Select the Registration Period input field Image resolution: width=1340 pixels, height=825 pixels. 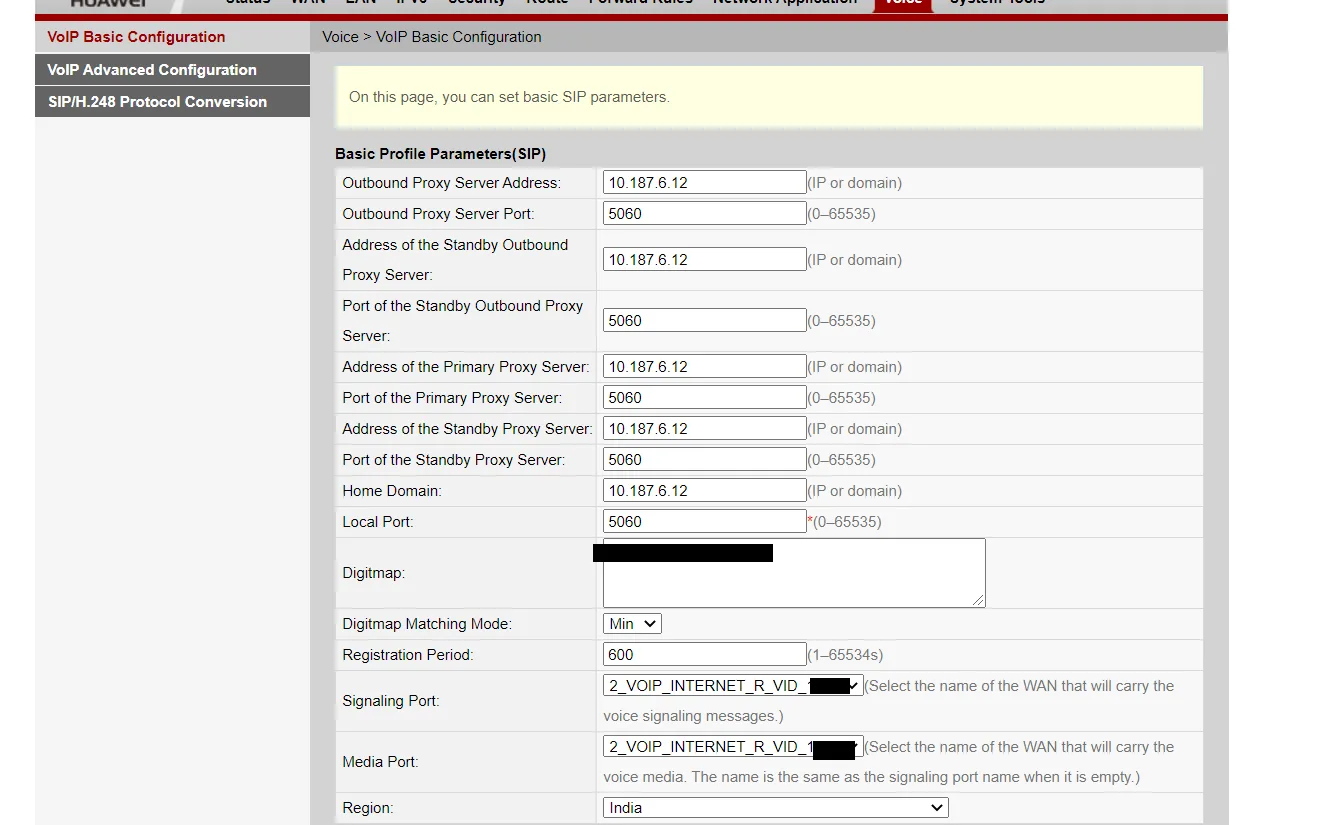tap(704, 655)
